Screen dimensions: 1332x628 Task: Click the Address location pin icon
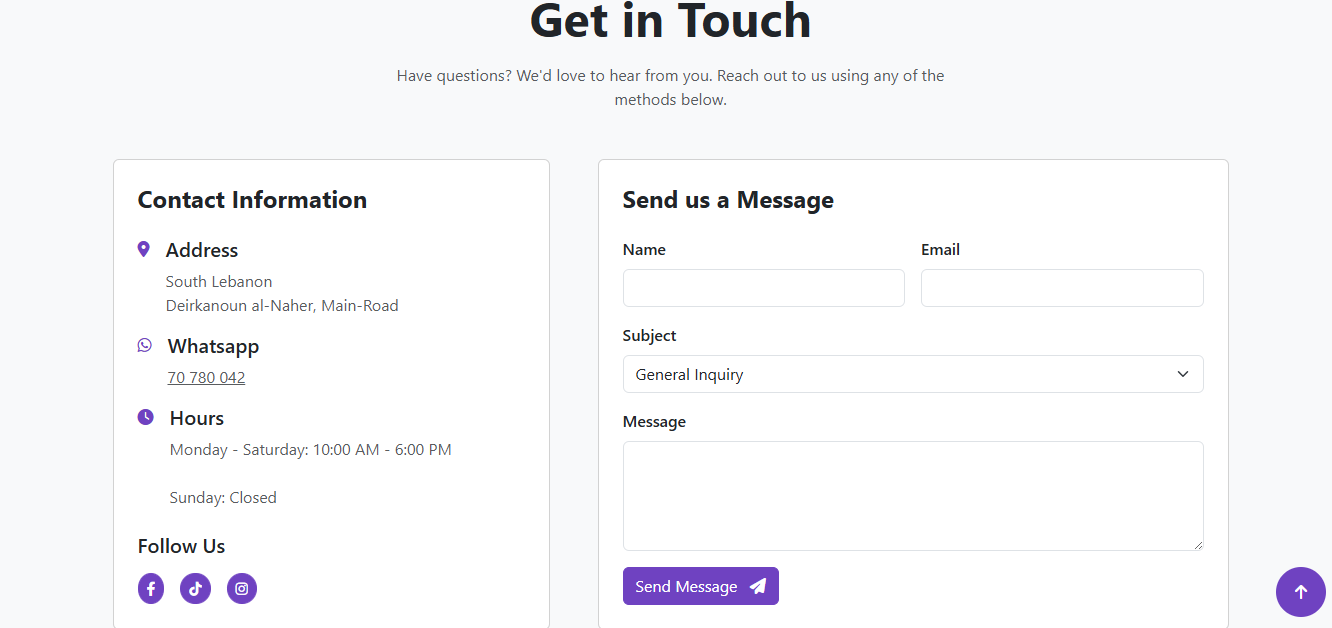coord(144,249)
